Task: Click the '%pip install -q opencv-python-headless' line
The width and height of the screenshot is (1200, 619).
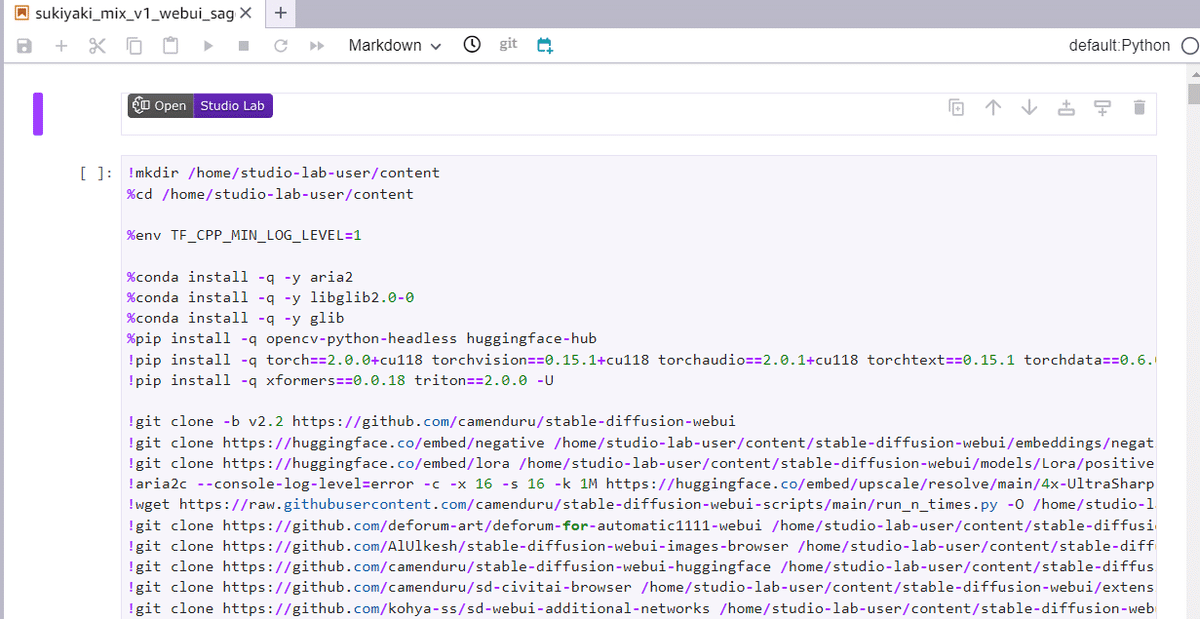Action: pos(361,338)
